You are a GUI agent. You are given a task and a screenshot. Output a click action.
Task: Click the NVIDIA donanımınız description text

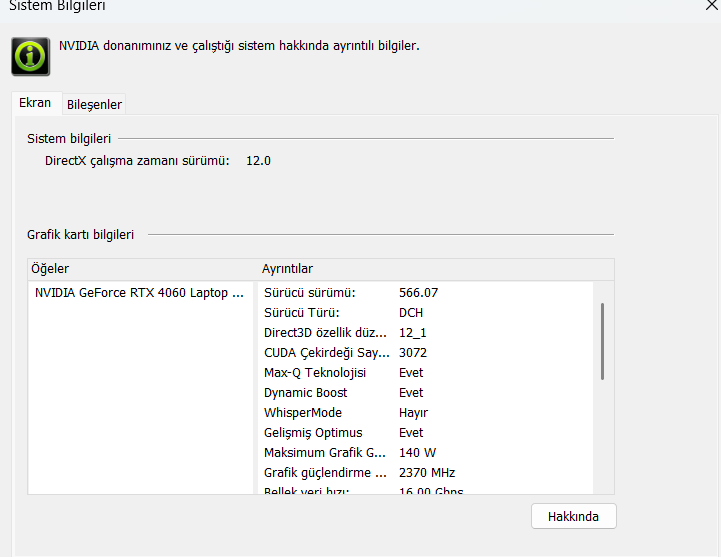point(239,46)
